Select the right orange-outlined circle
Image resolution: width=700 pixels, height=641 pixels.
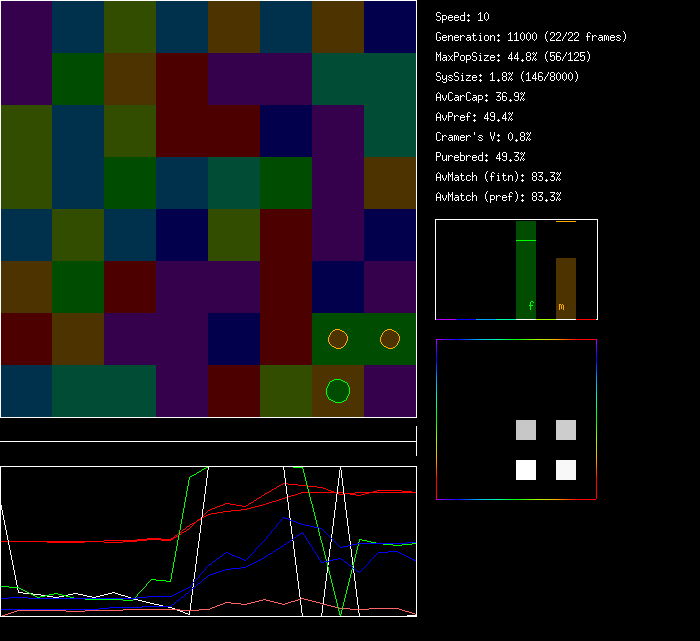tap(390, 339)
